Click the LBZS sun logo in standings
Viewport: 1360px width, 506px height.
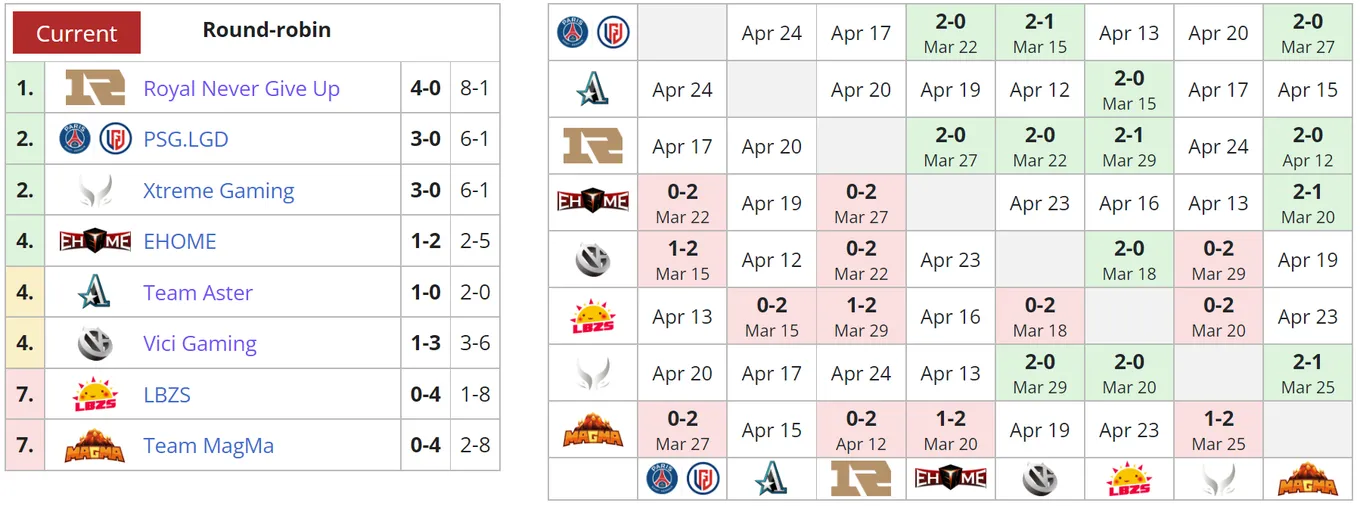click(95, 395)
